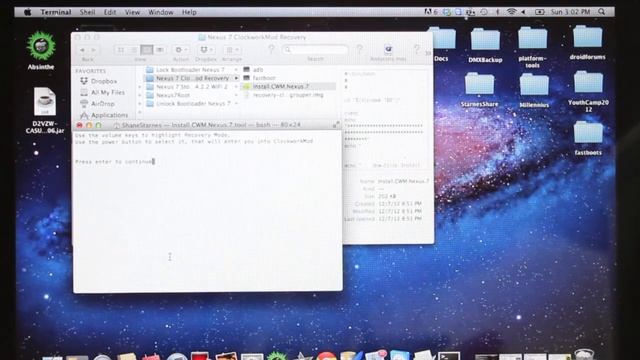Viewport: 640px width, 360px height.
Task: Open the Dropbox toolbar dropdown
Action: (206, 50)
